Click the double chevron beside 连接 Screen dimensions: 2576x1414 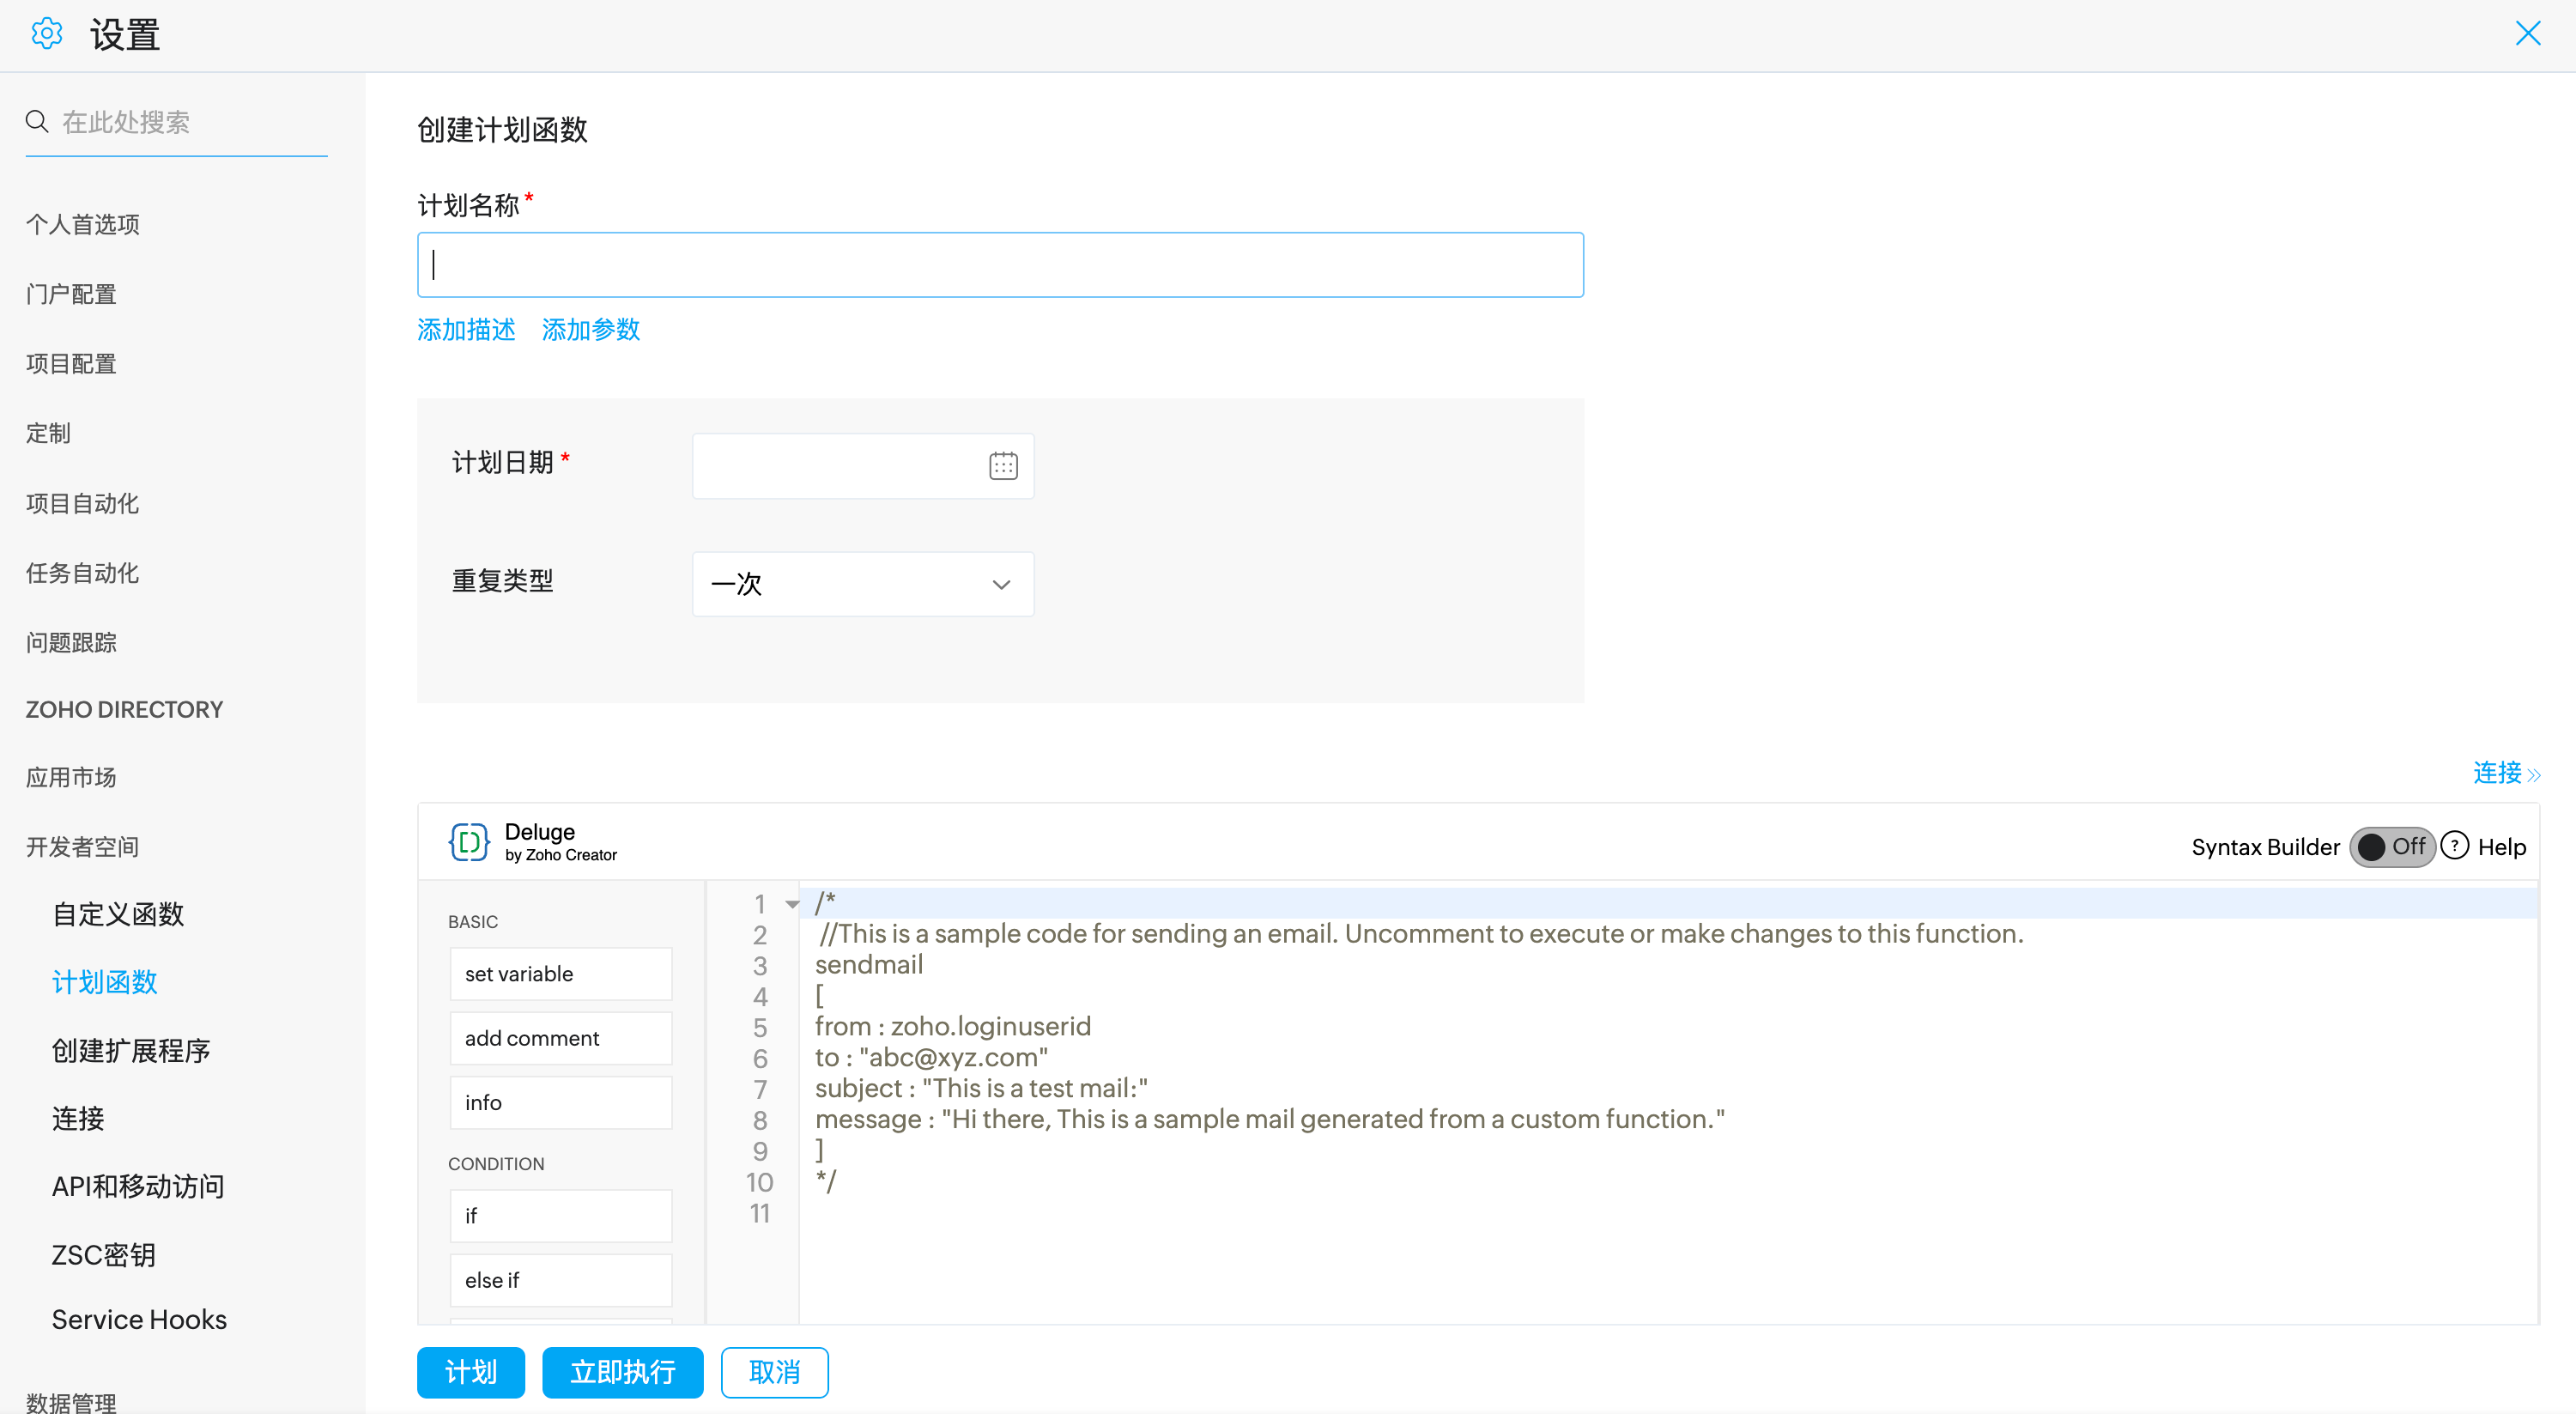click(2533, 775)
